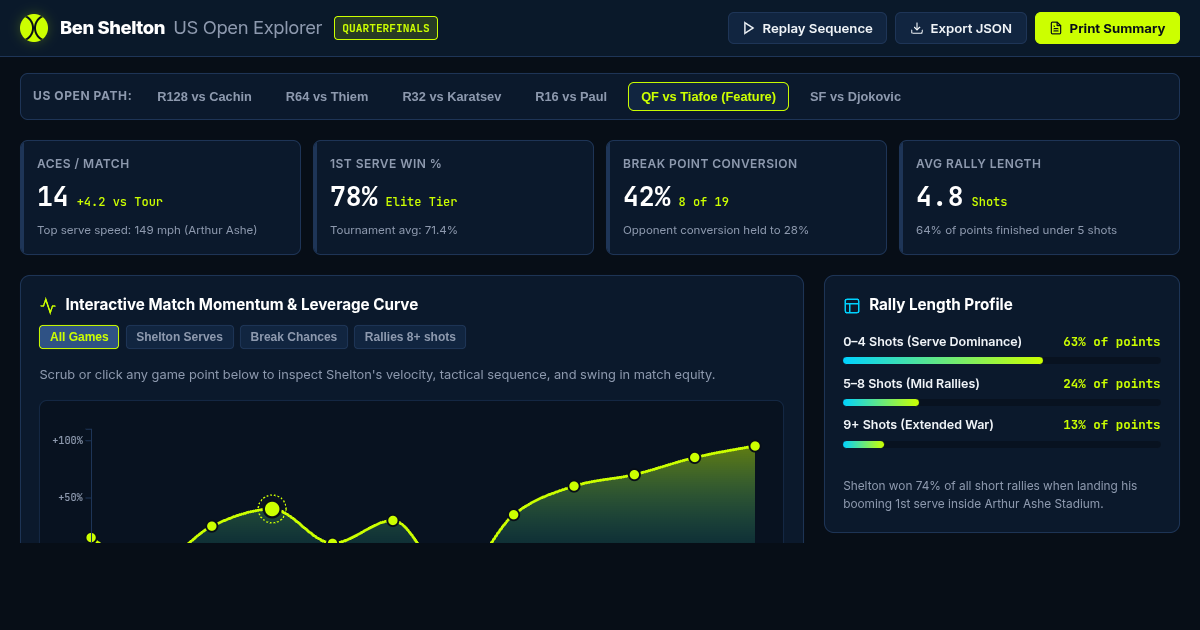Select R32 vs Karatsev match
Screen dimensions: 1200x630
click(x=452, y=97)
